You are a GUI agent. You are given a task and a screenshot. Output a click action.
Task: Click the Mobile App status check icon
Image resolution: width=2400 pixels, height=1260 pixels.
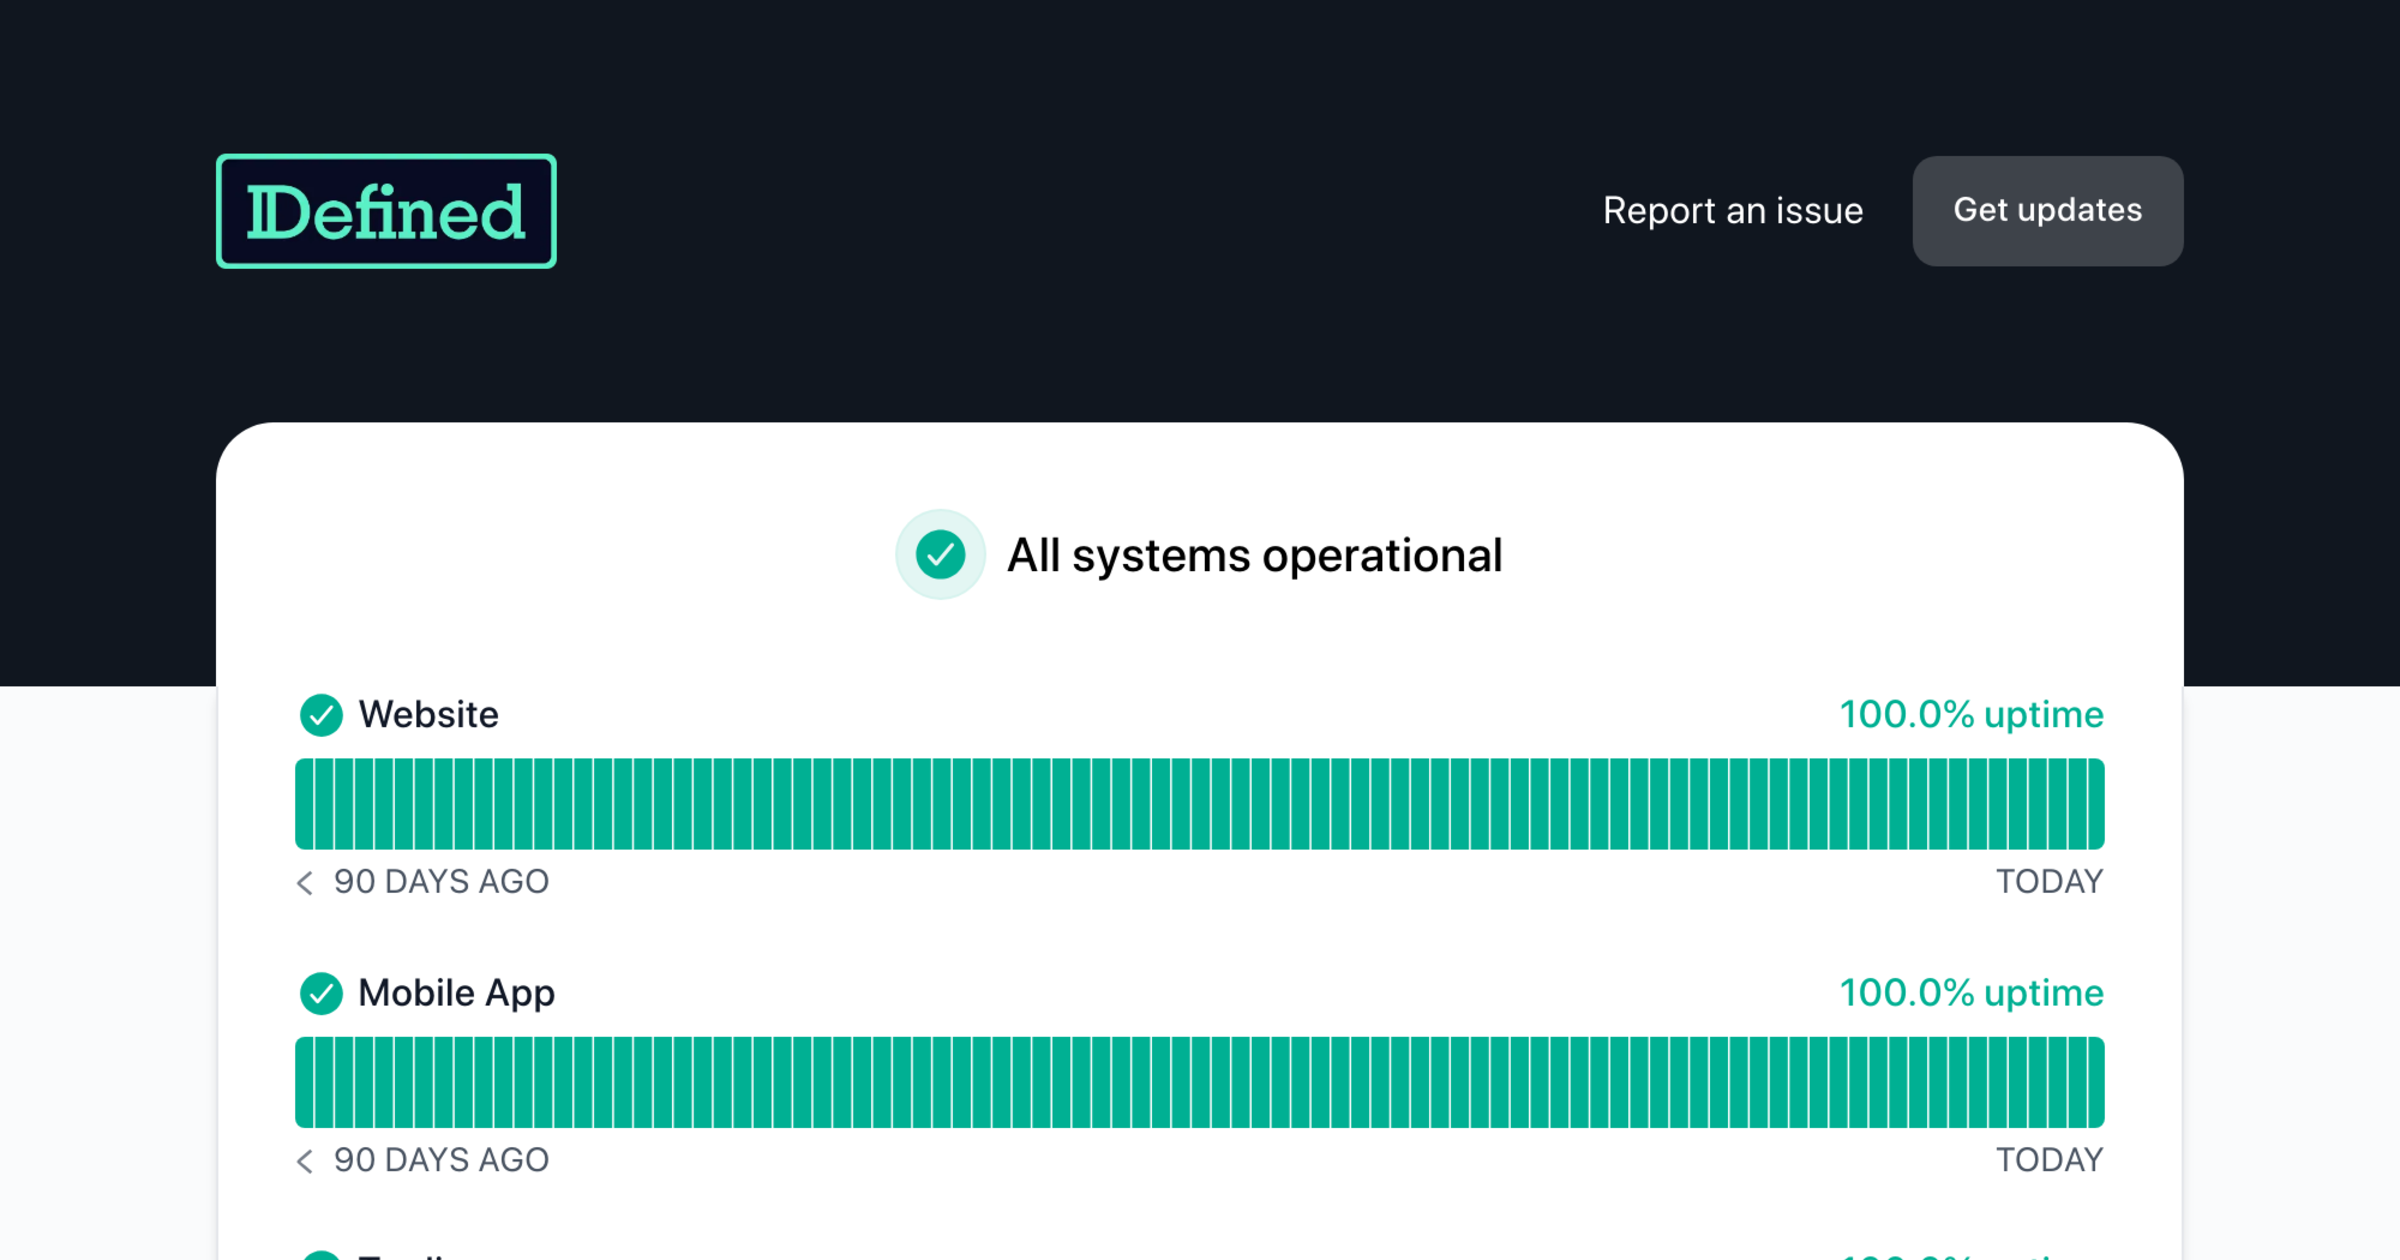click(321, 993)
